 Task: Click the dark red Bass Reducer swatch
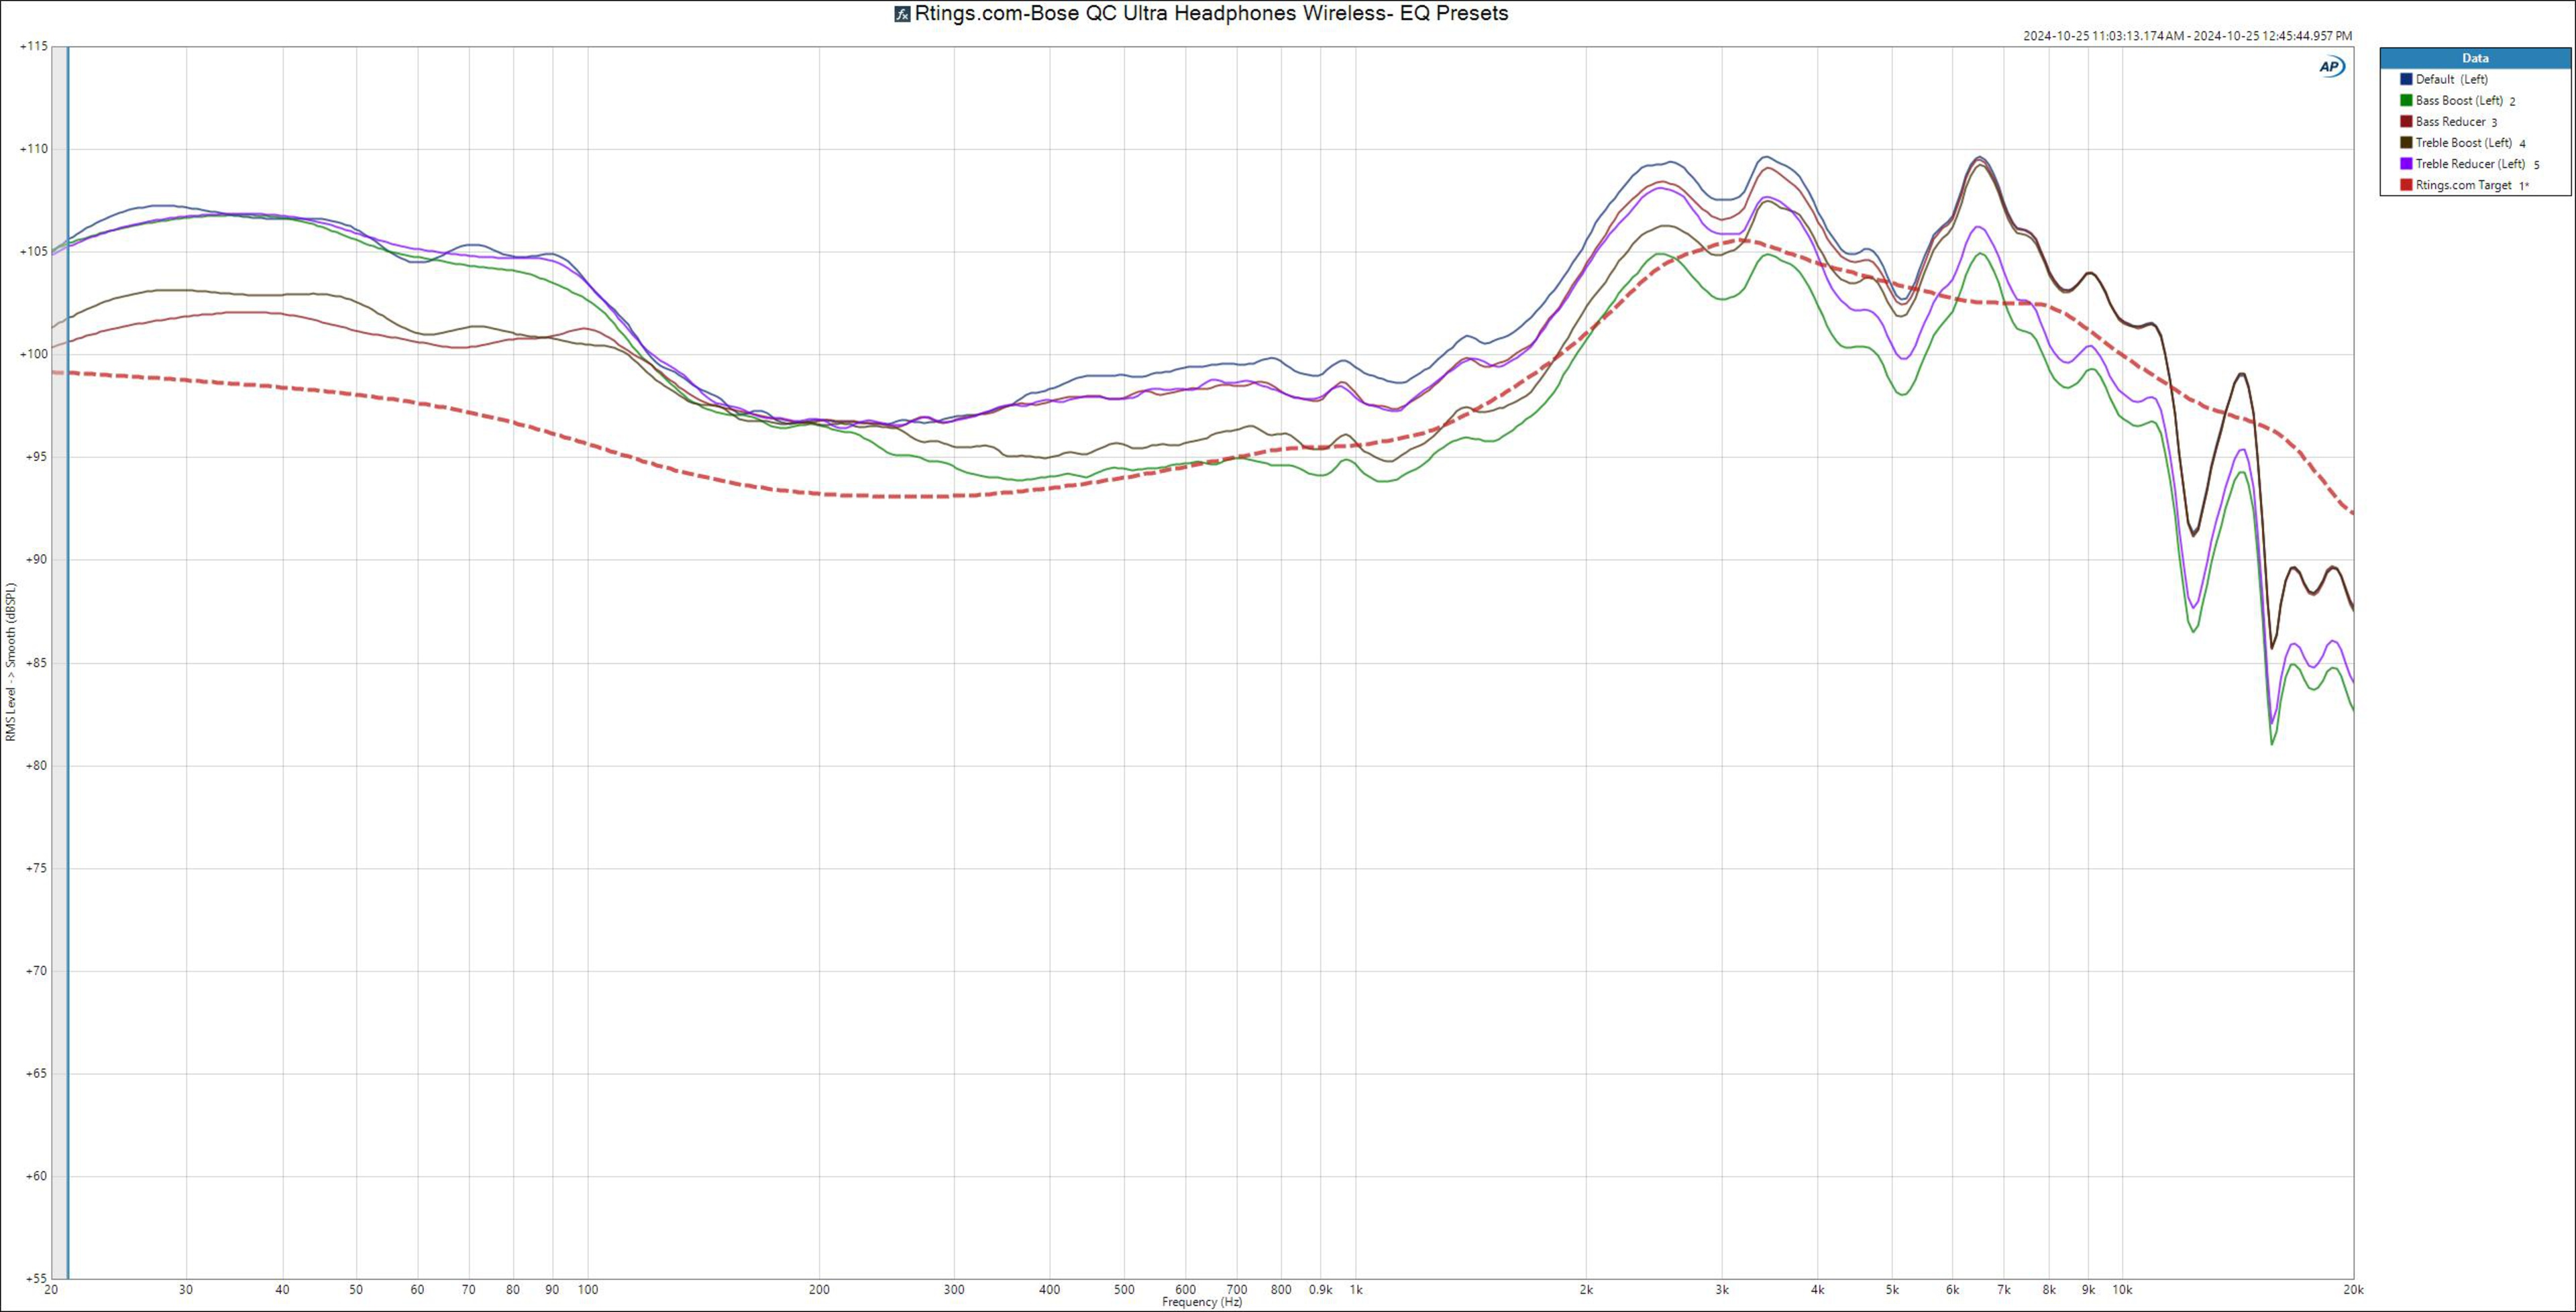(2406, 121)
